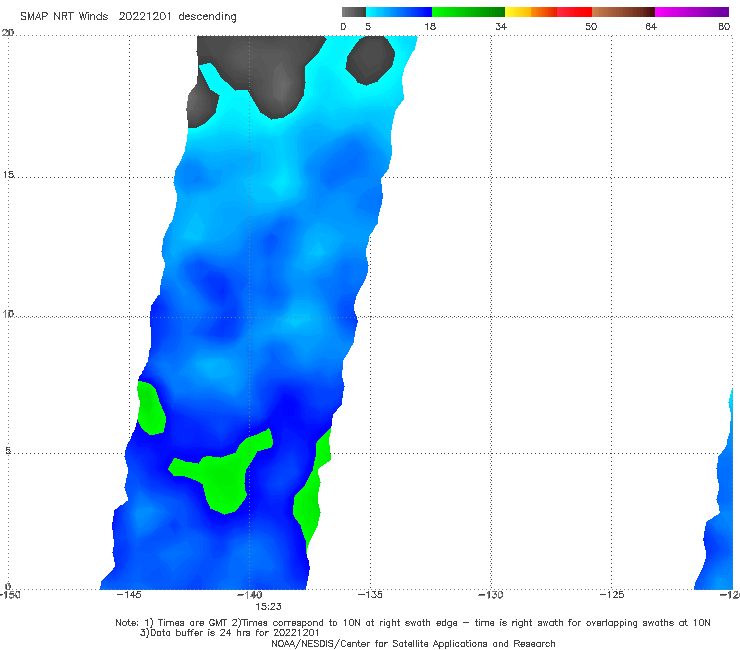Click the '64' label under the color bar
740x650 pixels.
click(651, 26)
